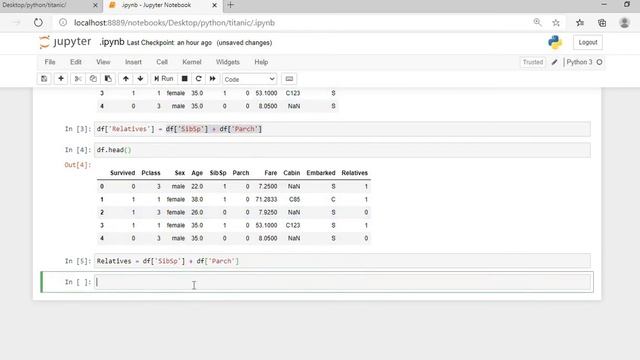Image resolution: width=640 pixels, height=360 pixels.
Task: Rename notebook via .ipynb title
Action: pyautogui.click(x=112, y=42)
